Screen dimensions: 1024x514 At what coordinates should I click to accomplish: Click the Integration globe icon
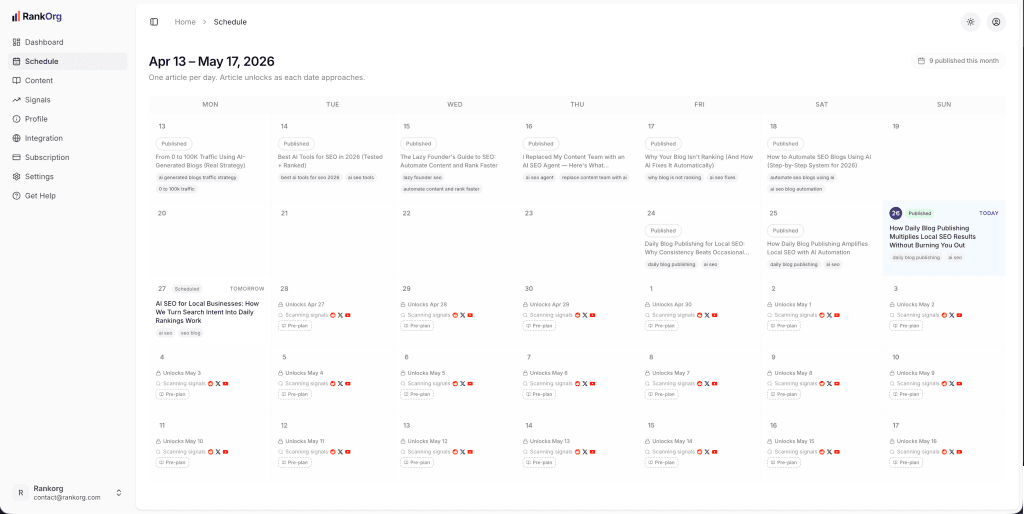point(16,138)
